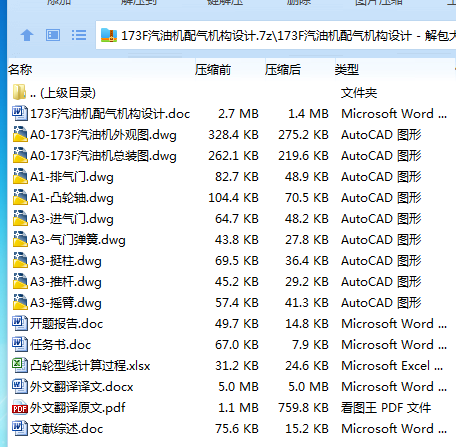Click Word icon of 任务书.doc
The height and width of the screenshot is (447, 456).
point(20,344)
